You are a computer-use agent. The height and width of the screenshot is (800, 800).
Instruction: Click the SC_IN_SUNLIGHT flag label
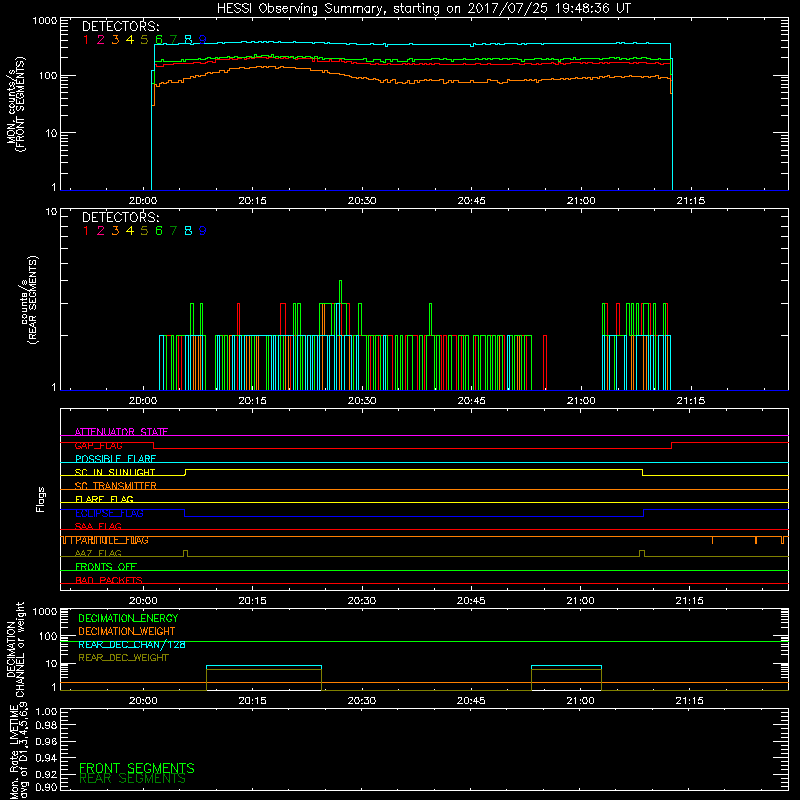pyautogui.click(x=115, y=472)
